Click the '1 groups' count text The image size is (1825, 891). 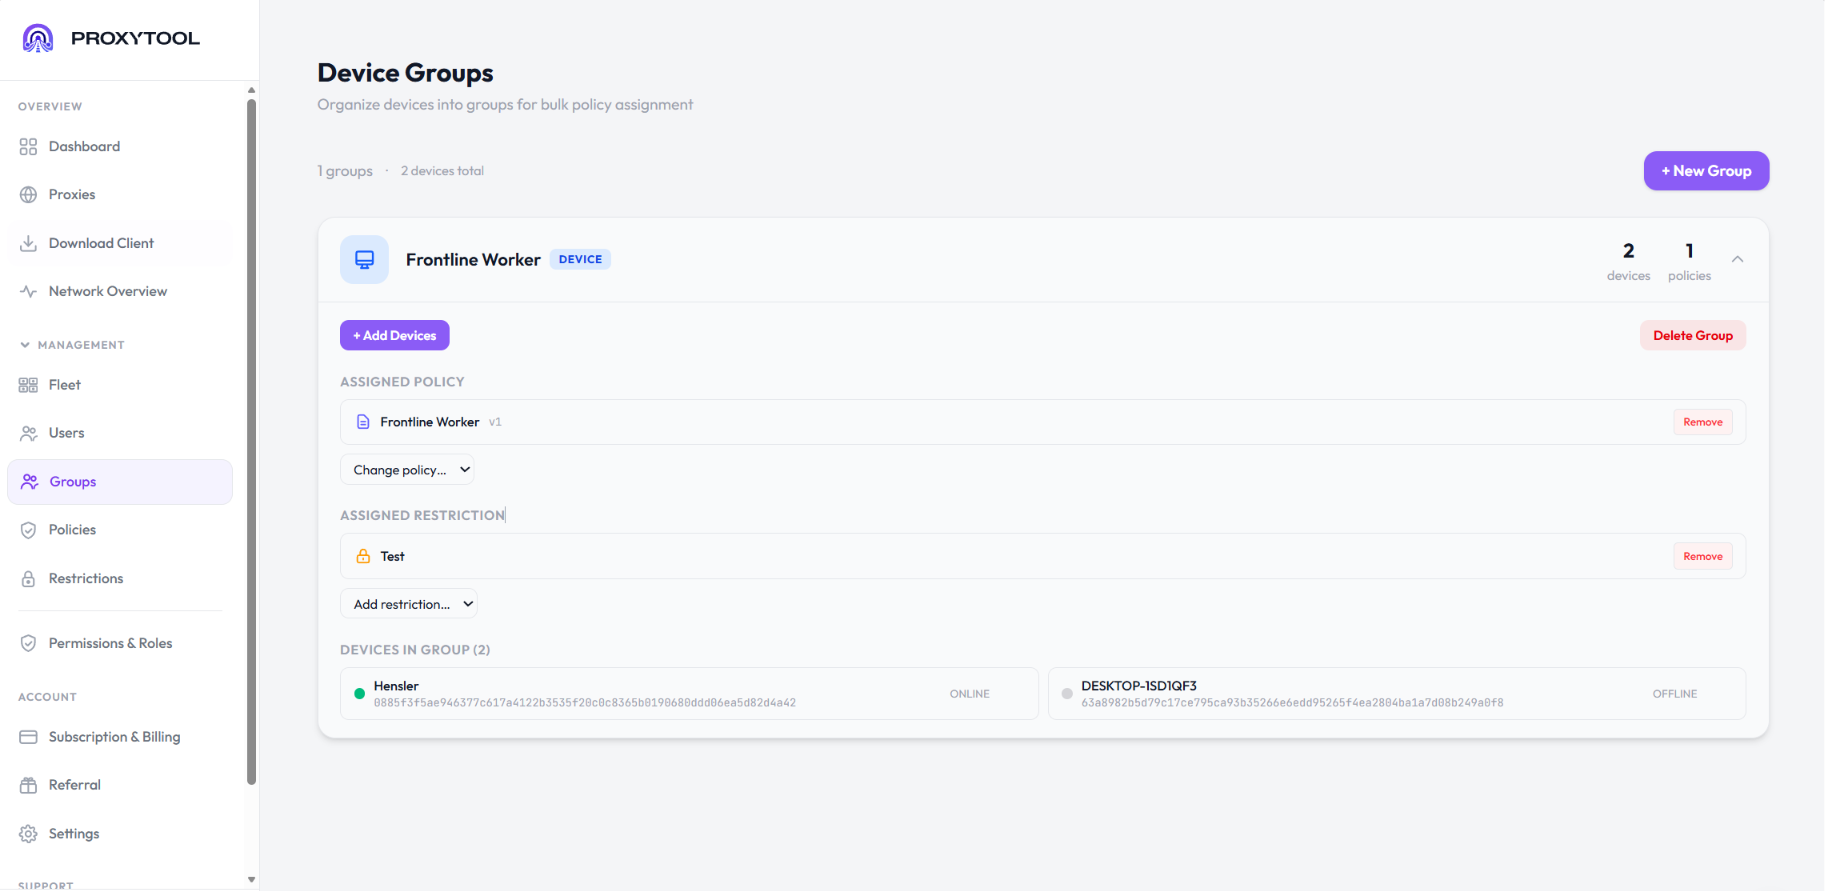click(345, 171)
